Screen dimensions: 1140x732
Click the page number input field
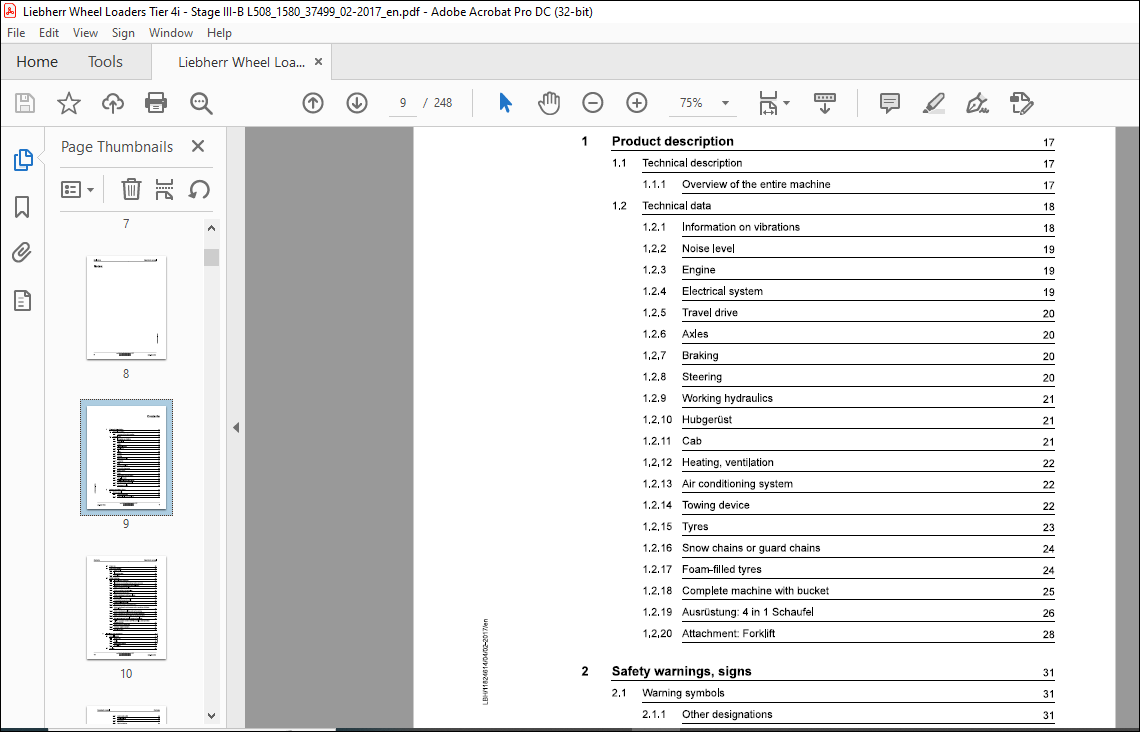coord(403,103)
